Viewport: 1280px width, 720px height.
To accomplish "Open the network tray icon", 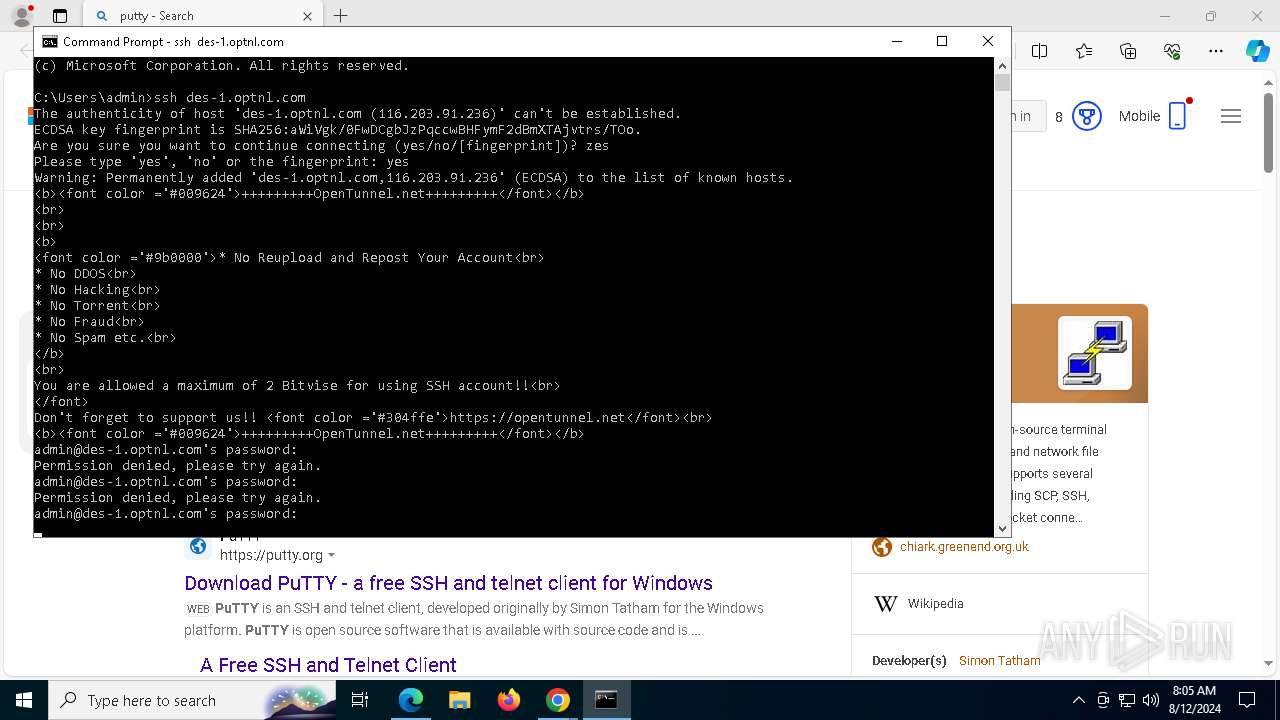I will tap(1127, 700).
